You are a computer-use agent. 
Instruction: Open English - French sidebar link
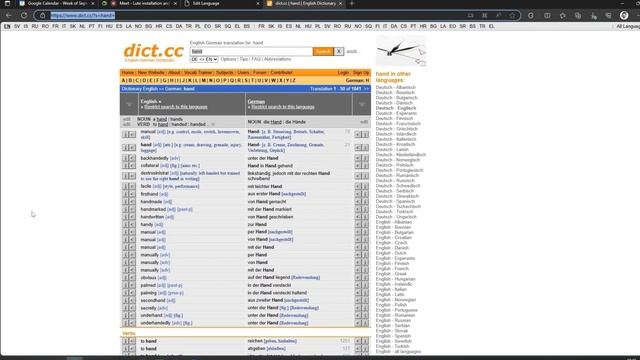392,269
